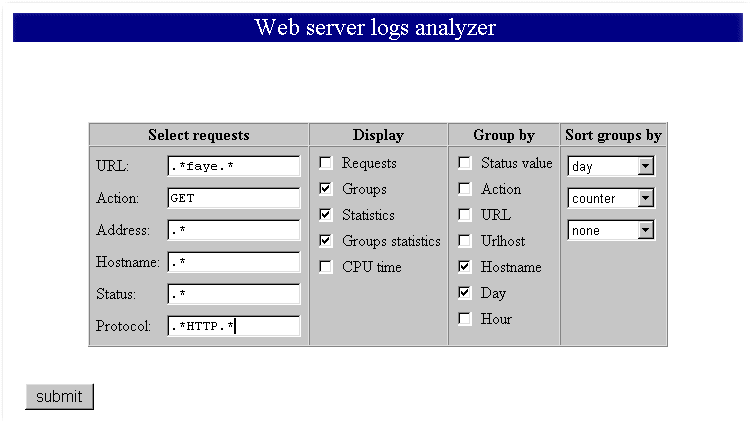
Task: Enable grouping by Hour
Action: 465,319
